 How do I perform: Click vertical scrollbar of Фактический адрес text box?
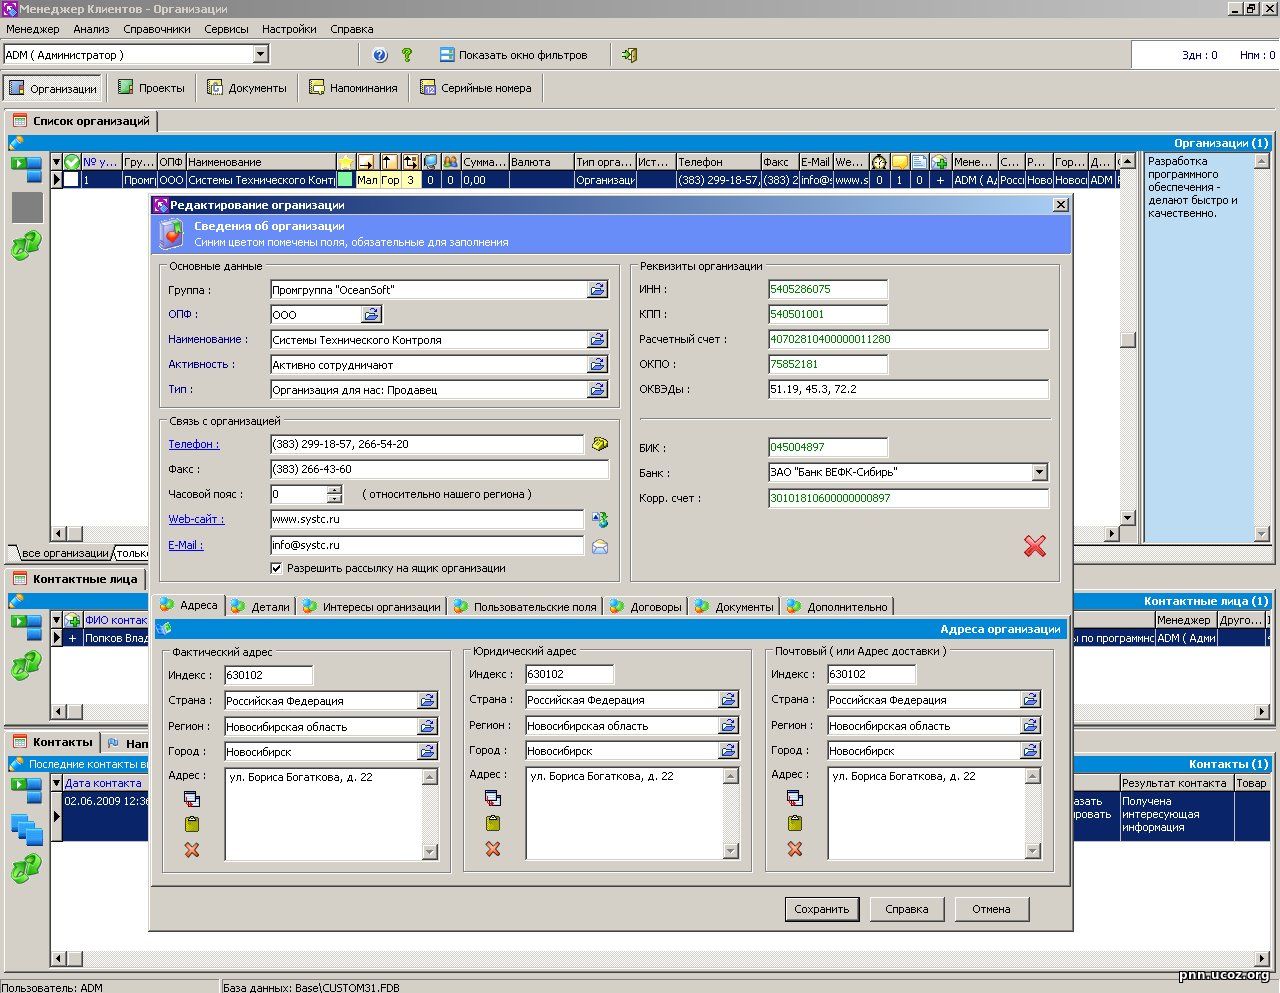[x=430, y=814]
